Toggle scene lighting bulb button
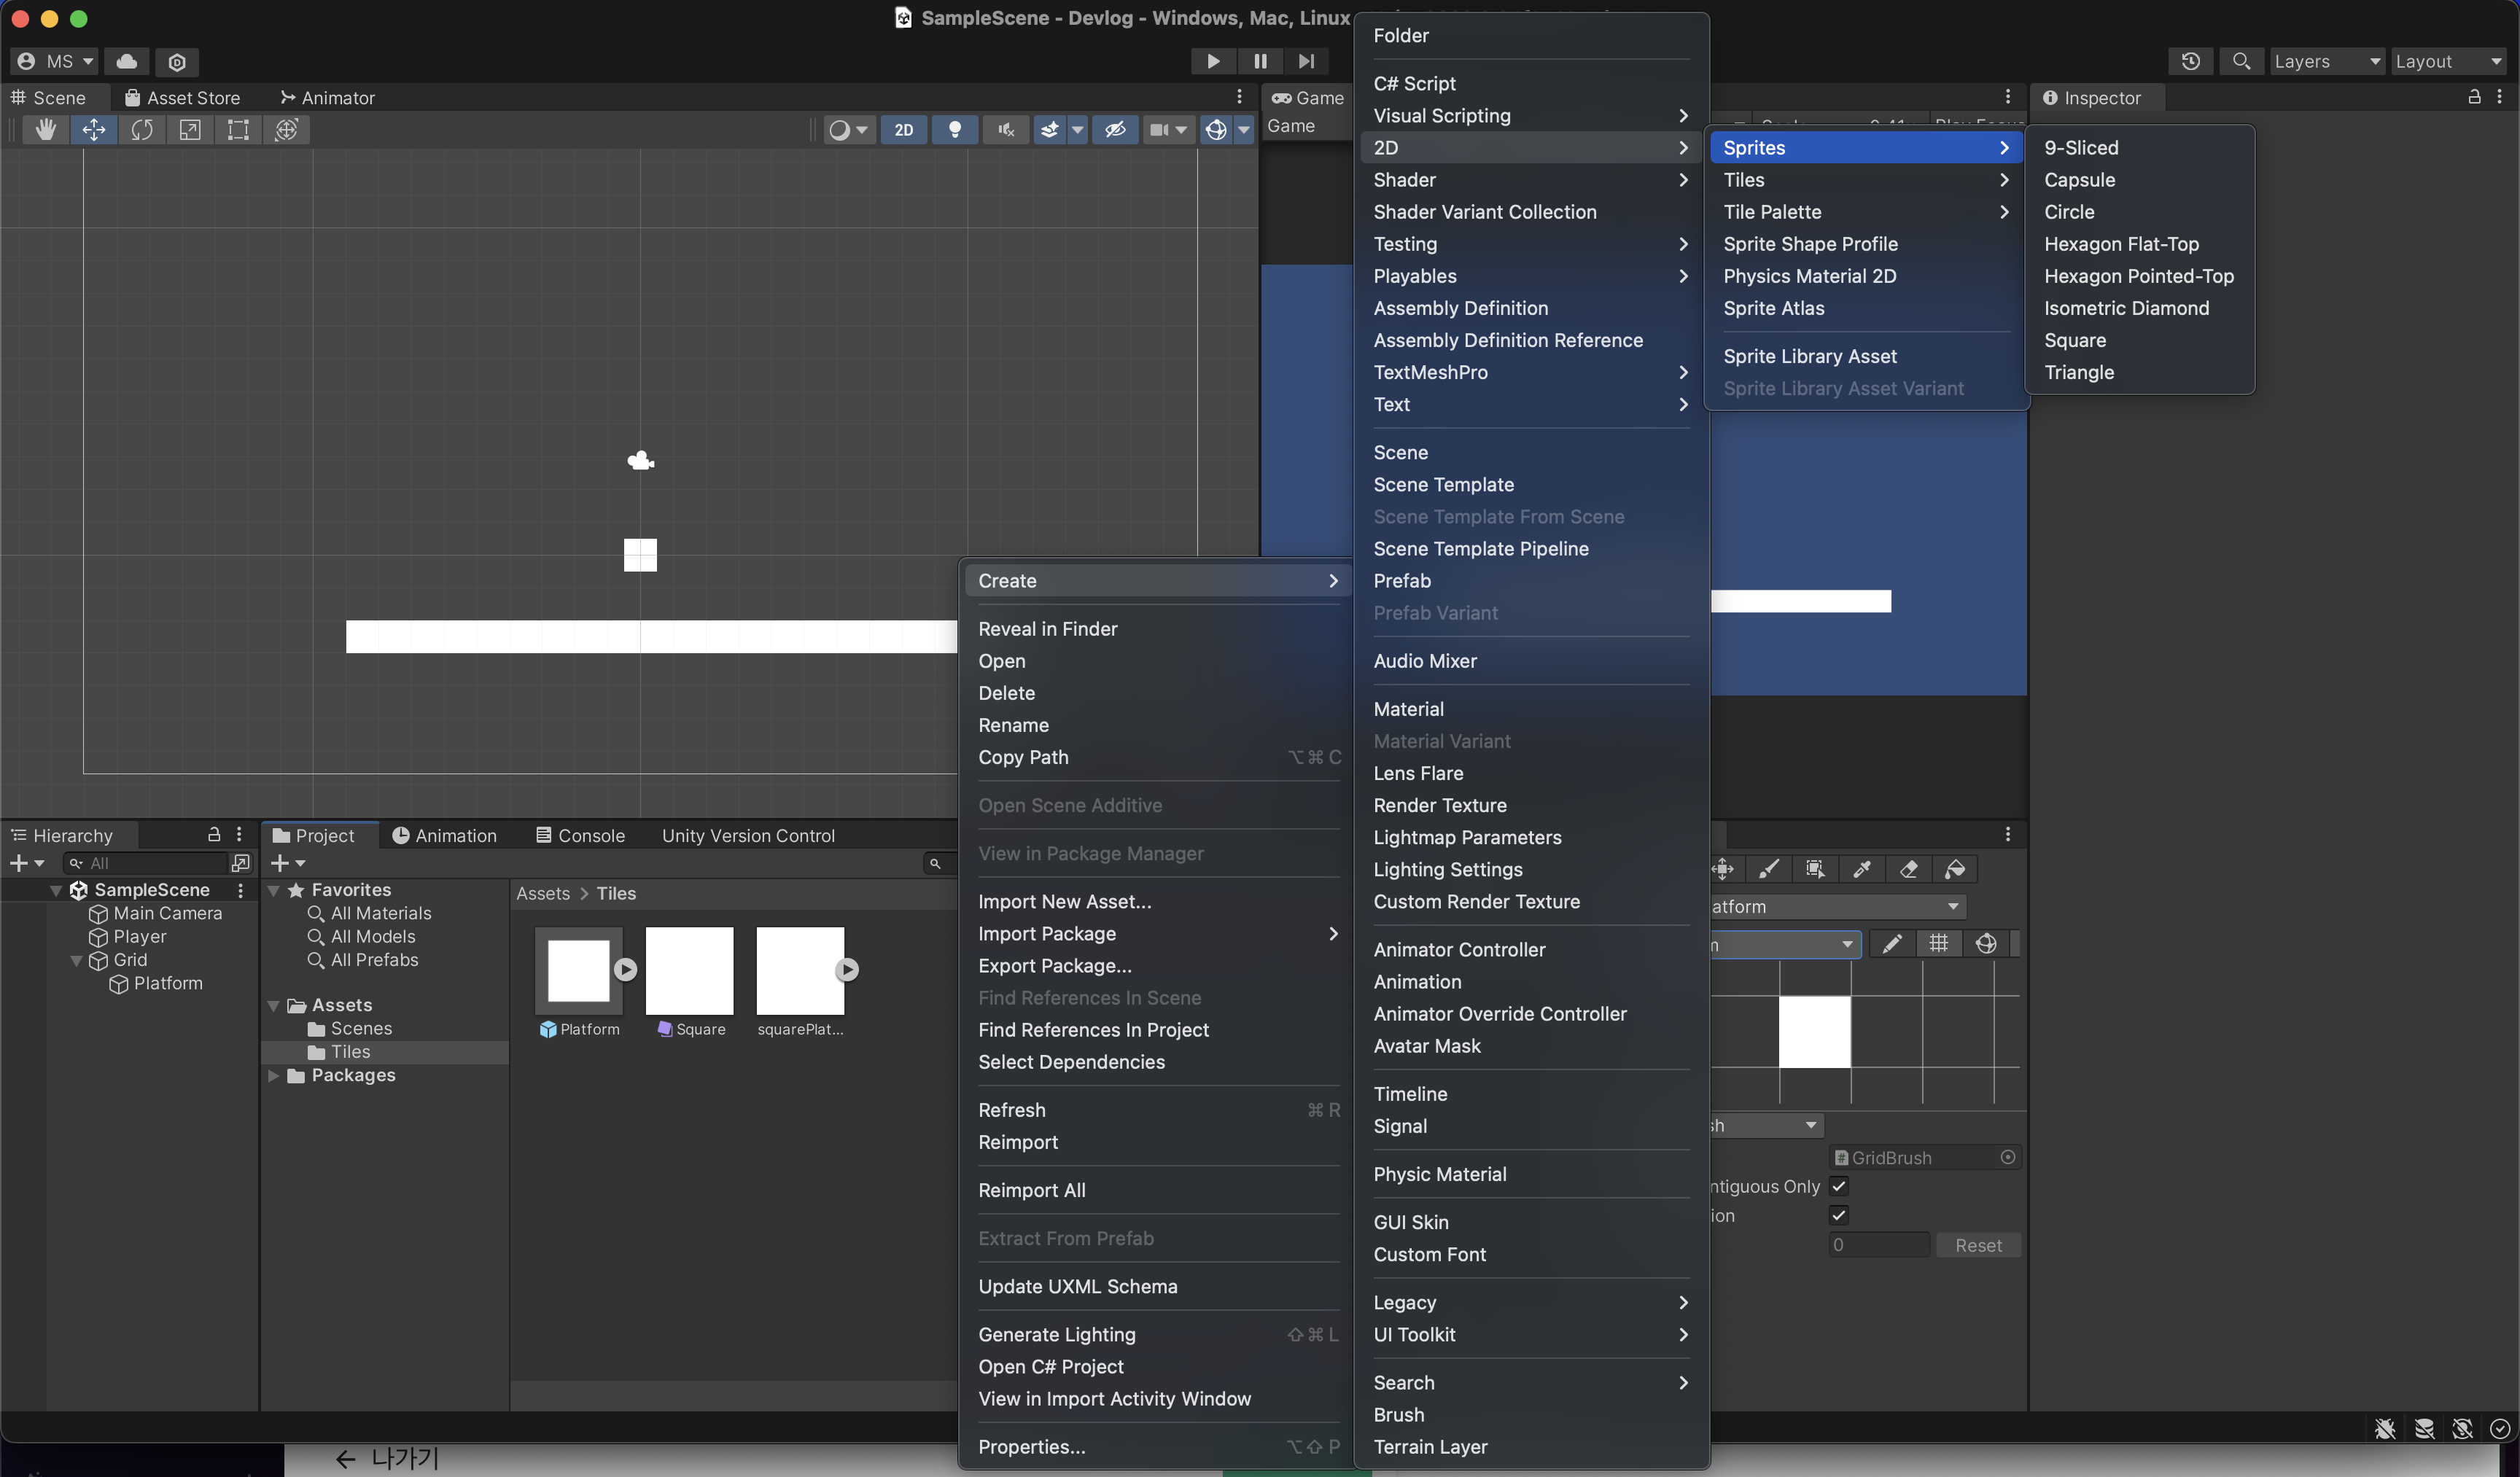The width and height of the screenshot is (2520, 1477). [x=955, y=130]
